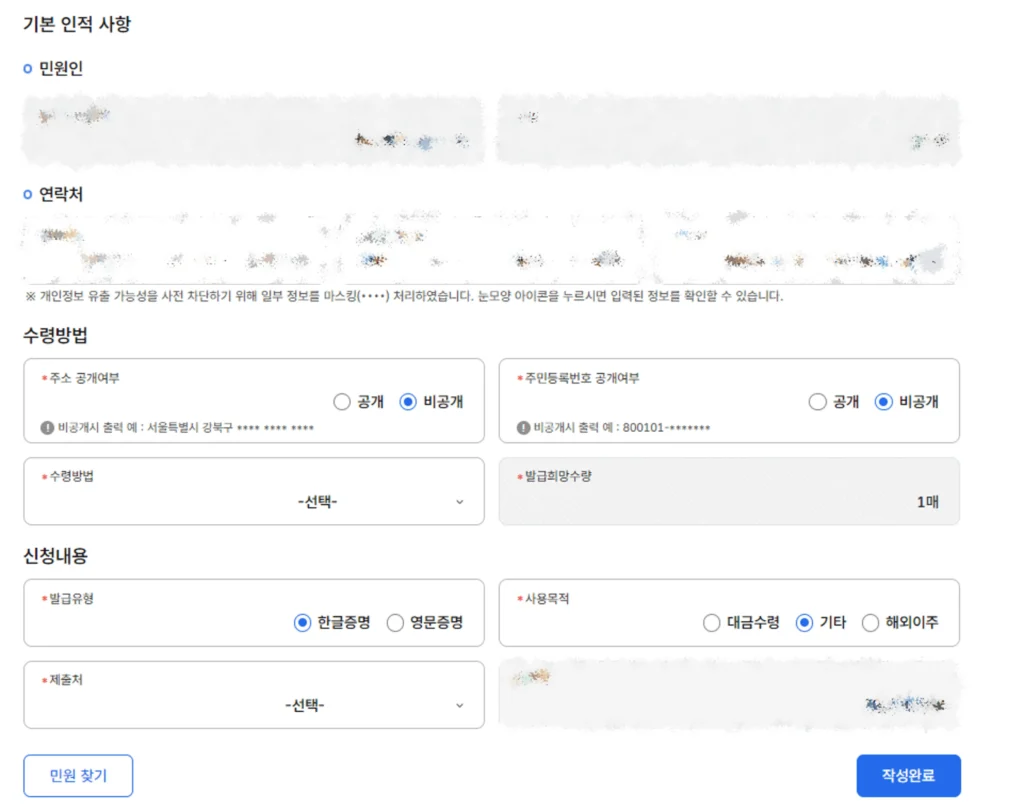Viewport: 1024px width, 811px height.
Task: Click the 개인정보 마스킹 notice text
Action: 404,296
